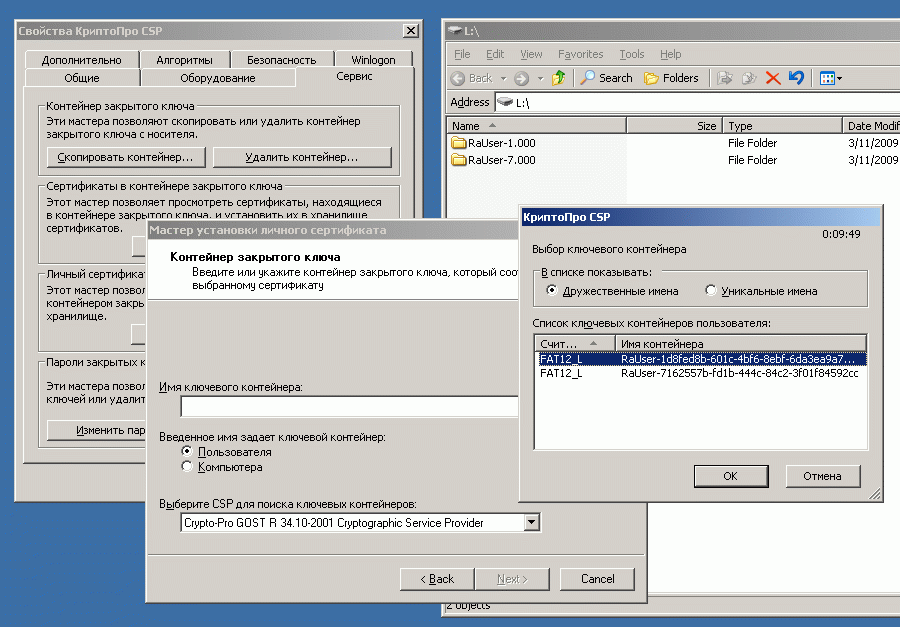Go up one folder level icon
Image resolution: width=900 pixels, height=627 pixels.
(x=558, y=78)
